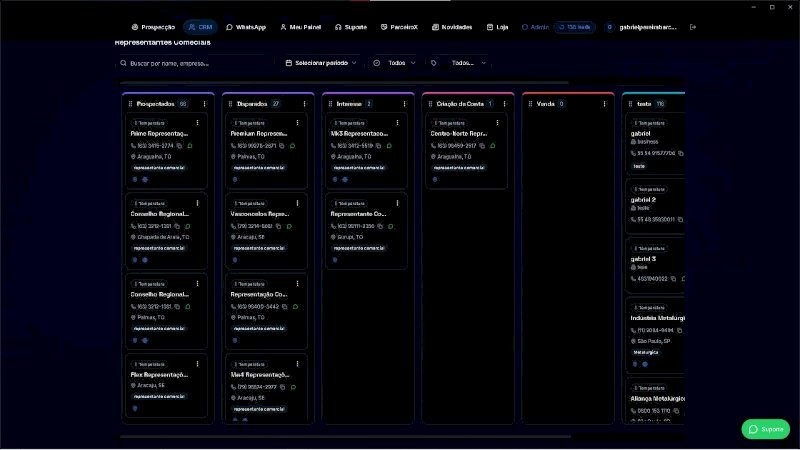The width and height of the screenshot is (800, 450).
Task: Click the Disparados column drag handle
Action: click(230, 104)
